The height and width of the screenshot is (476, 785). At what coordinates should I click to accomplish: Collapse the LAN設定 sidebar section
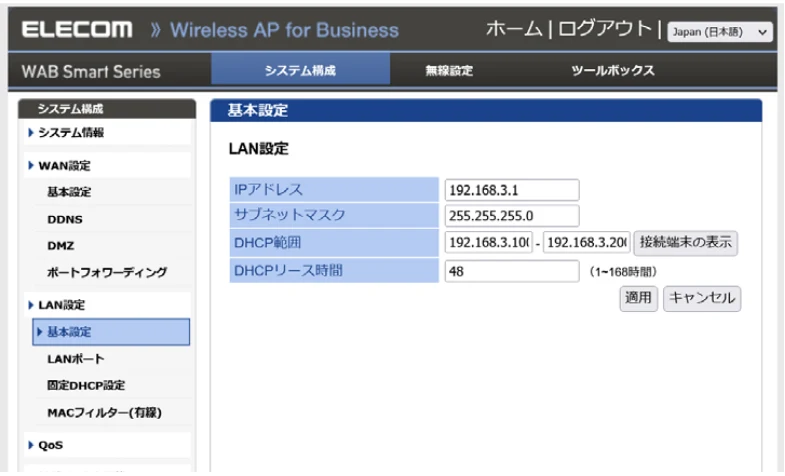click(x=107, y=305)
